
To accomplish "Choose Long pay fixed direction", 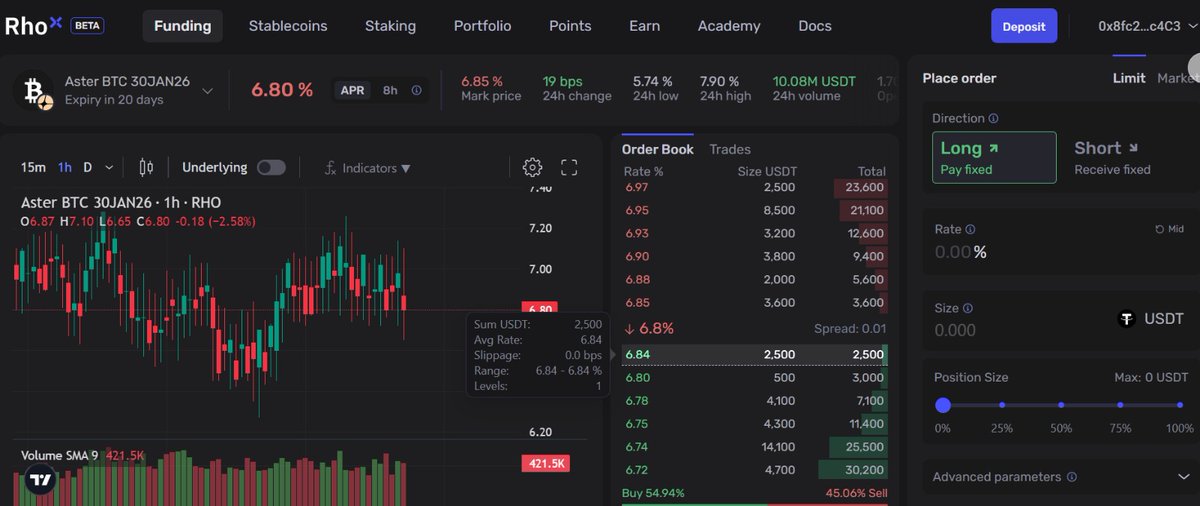I will click(x=994, y=158).
